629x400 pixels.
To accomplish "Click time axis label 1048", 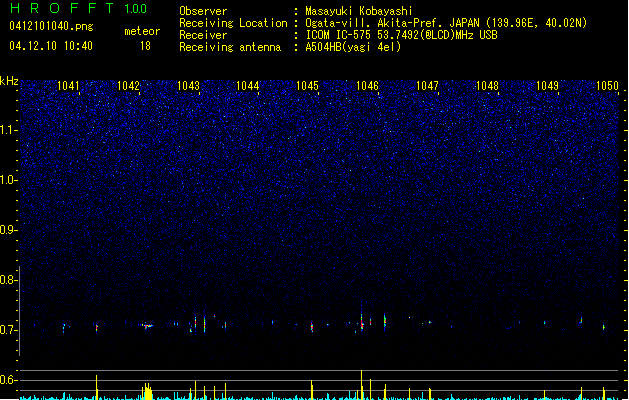I will (x=487, y=86).
